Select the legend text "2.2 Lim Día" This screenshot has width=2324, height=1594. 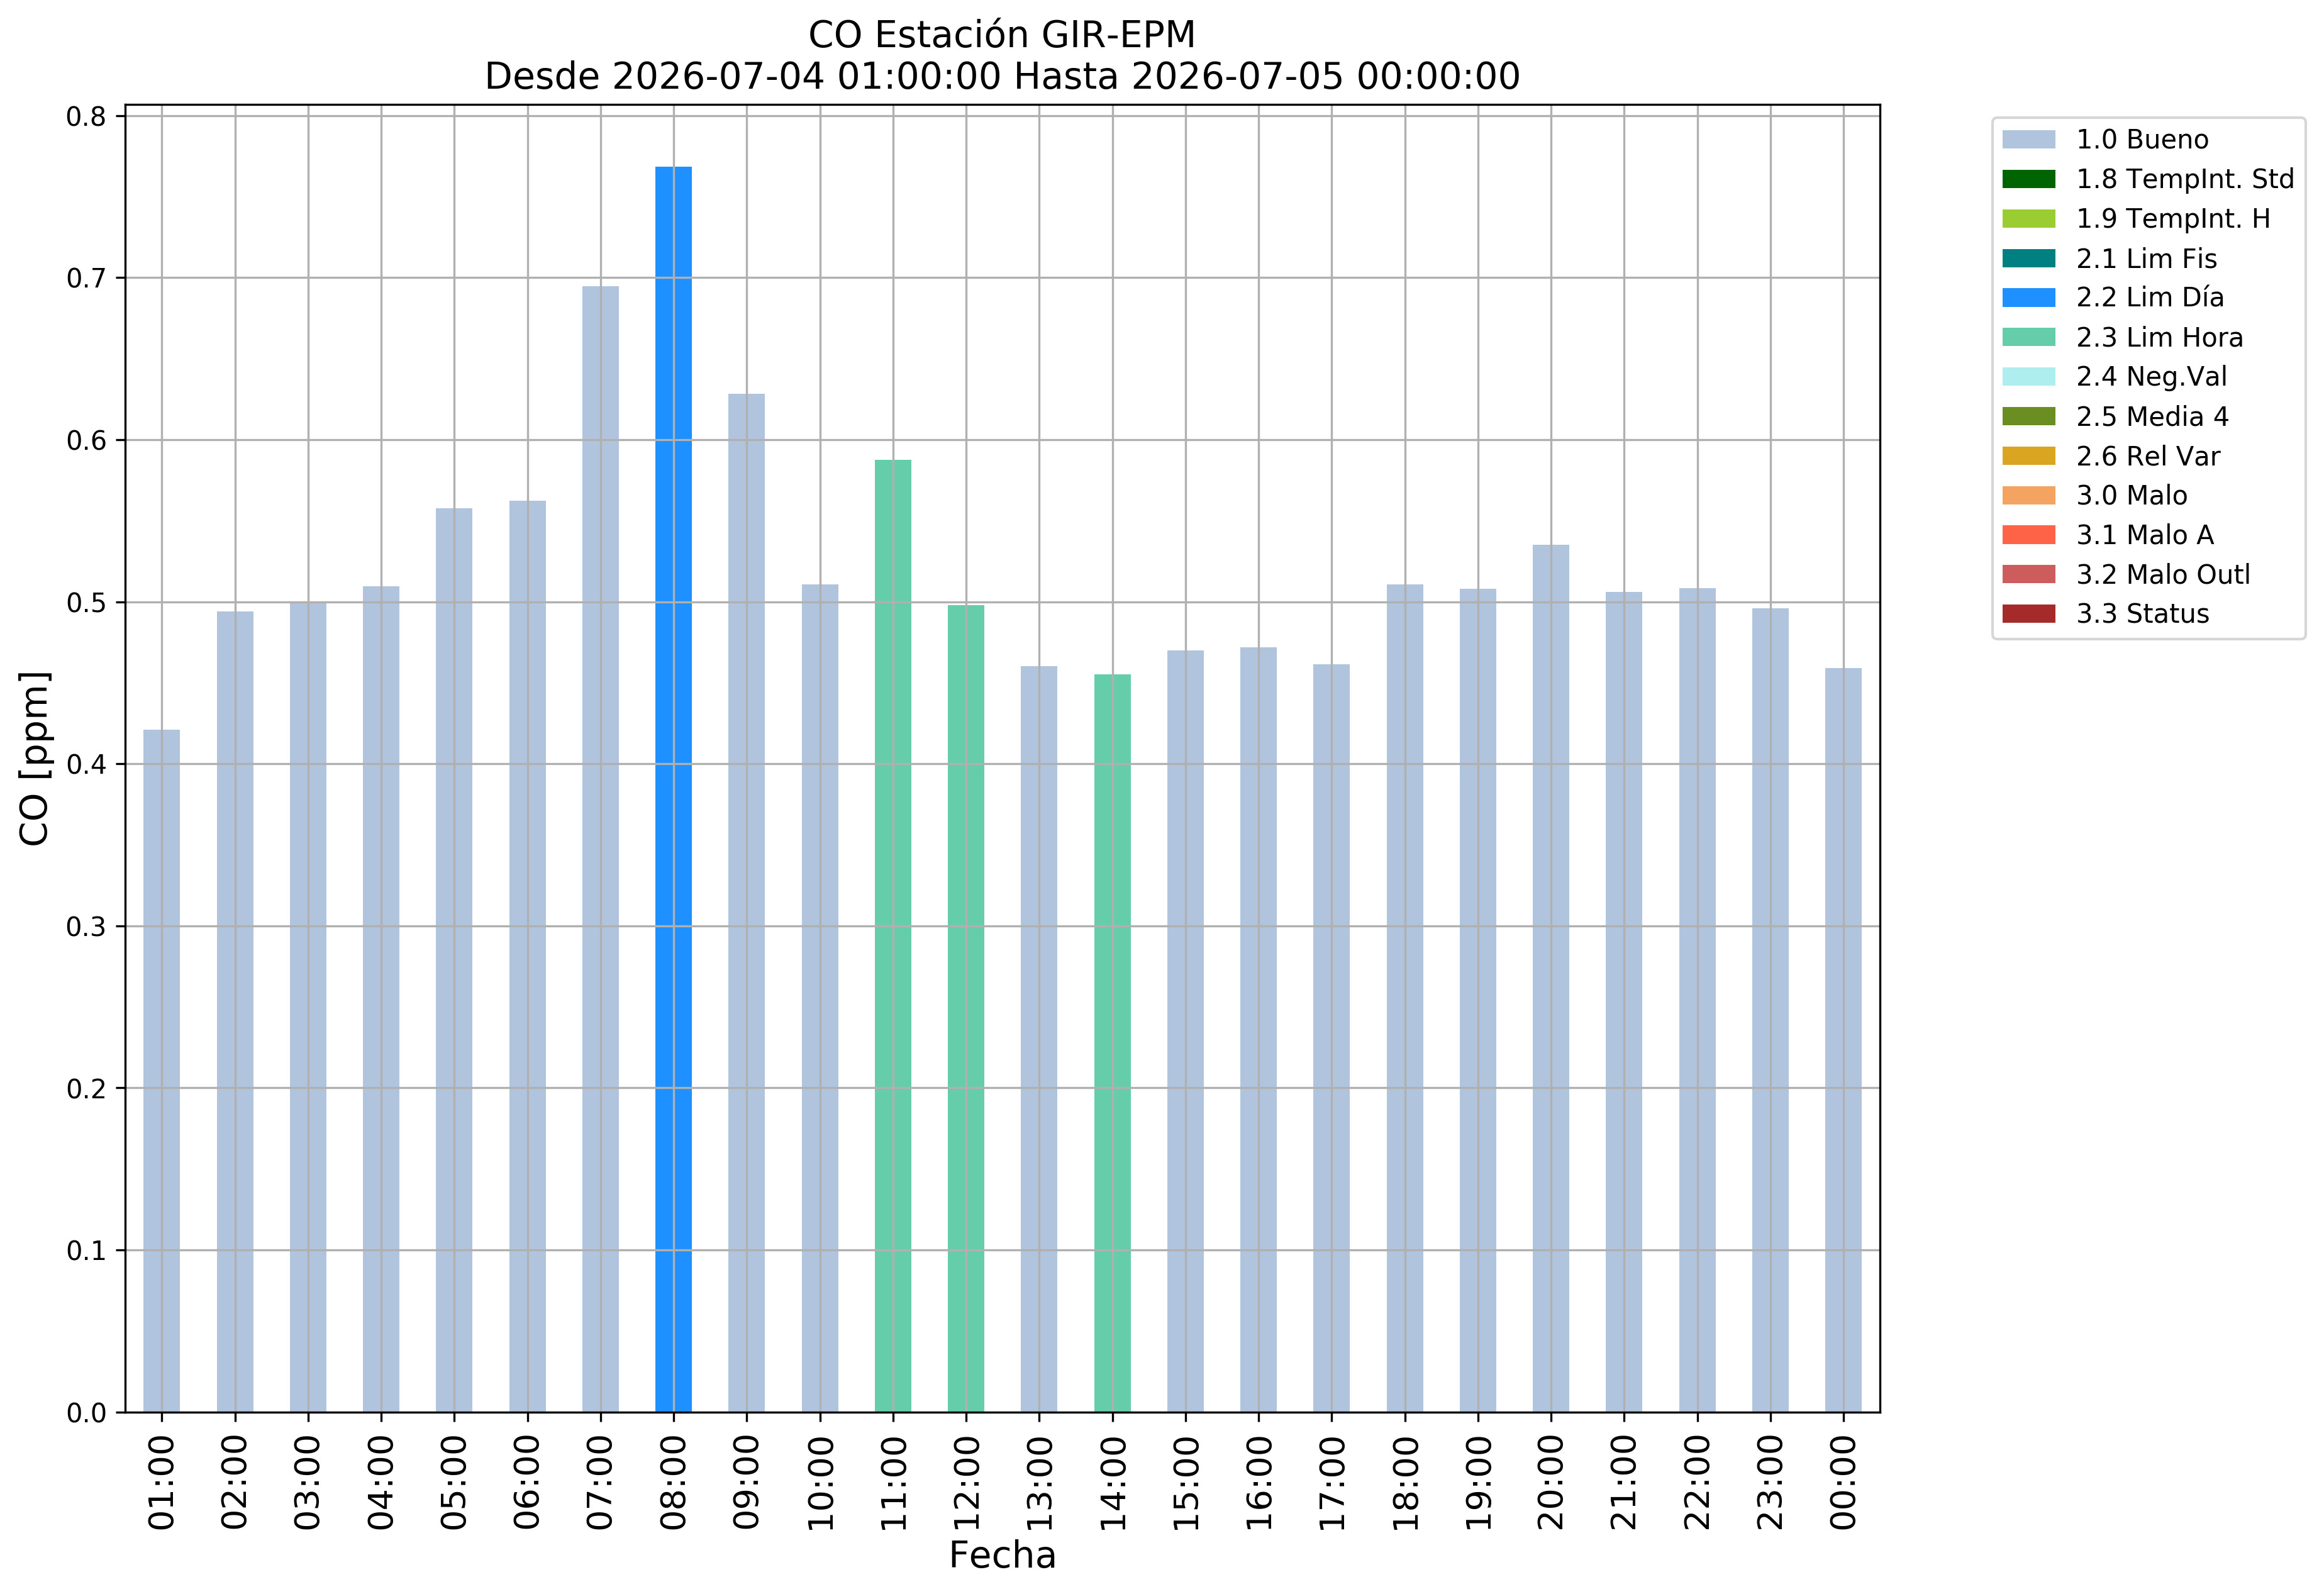(x=2150, y=298)
